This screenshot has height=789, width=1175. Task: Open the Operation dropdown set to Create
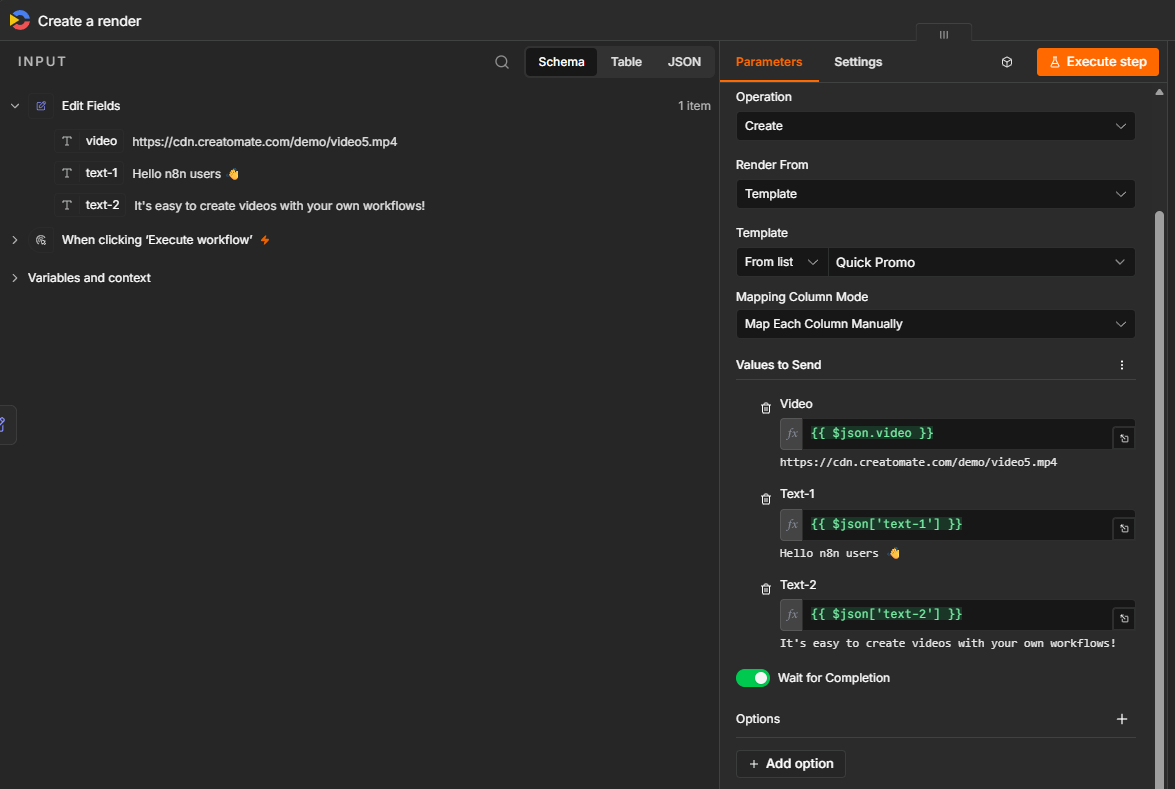click(934, 126)
